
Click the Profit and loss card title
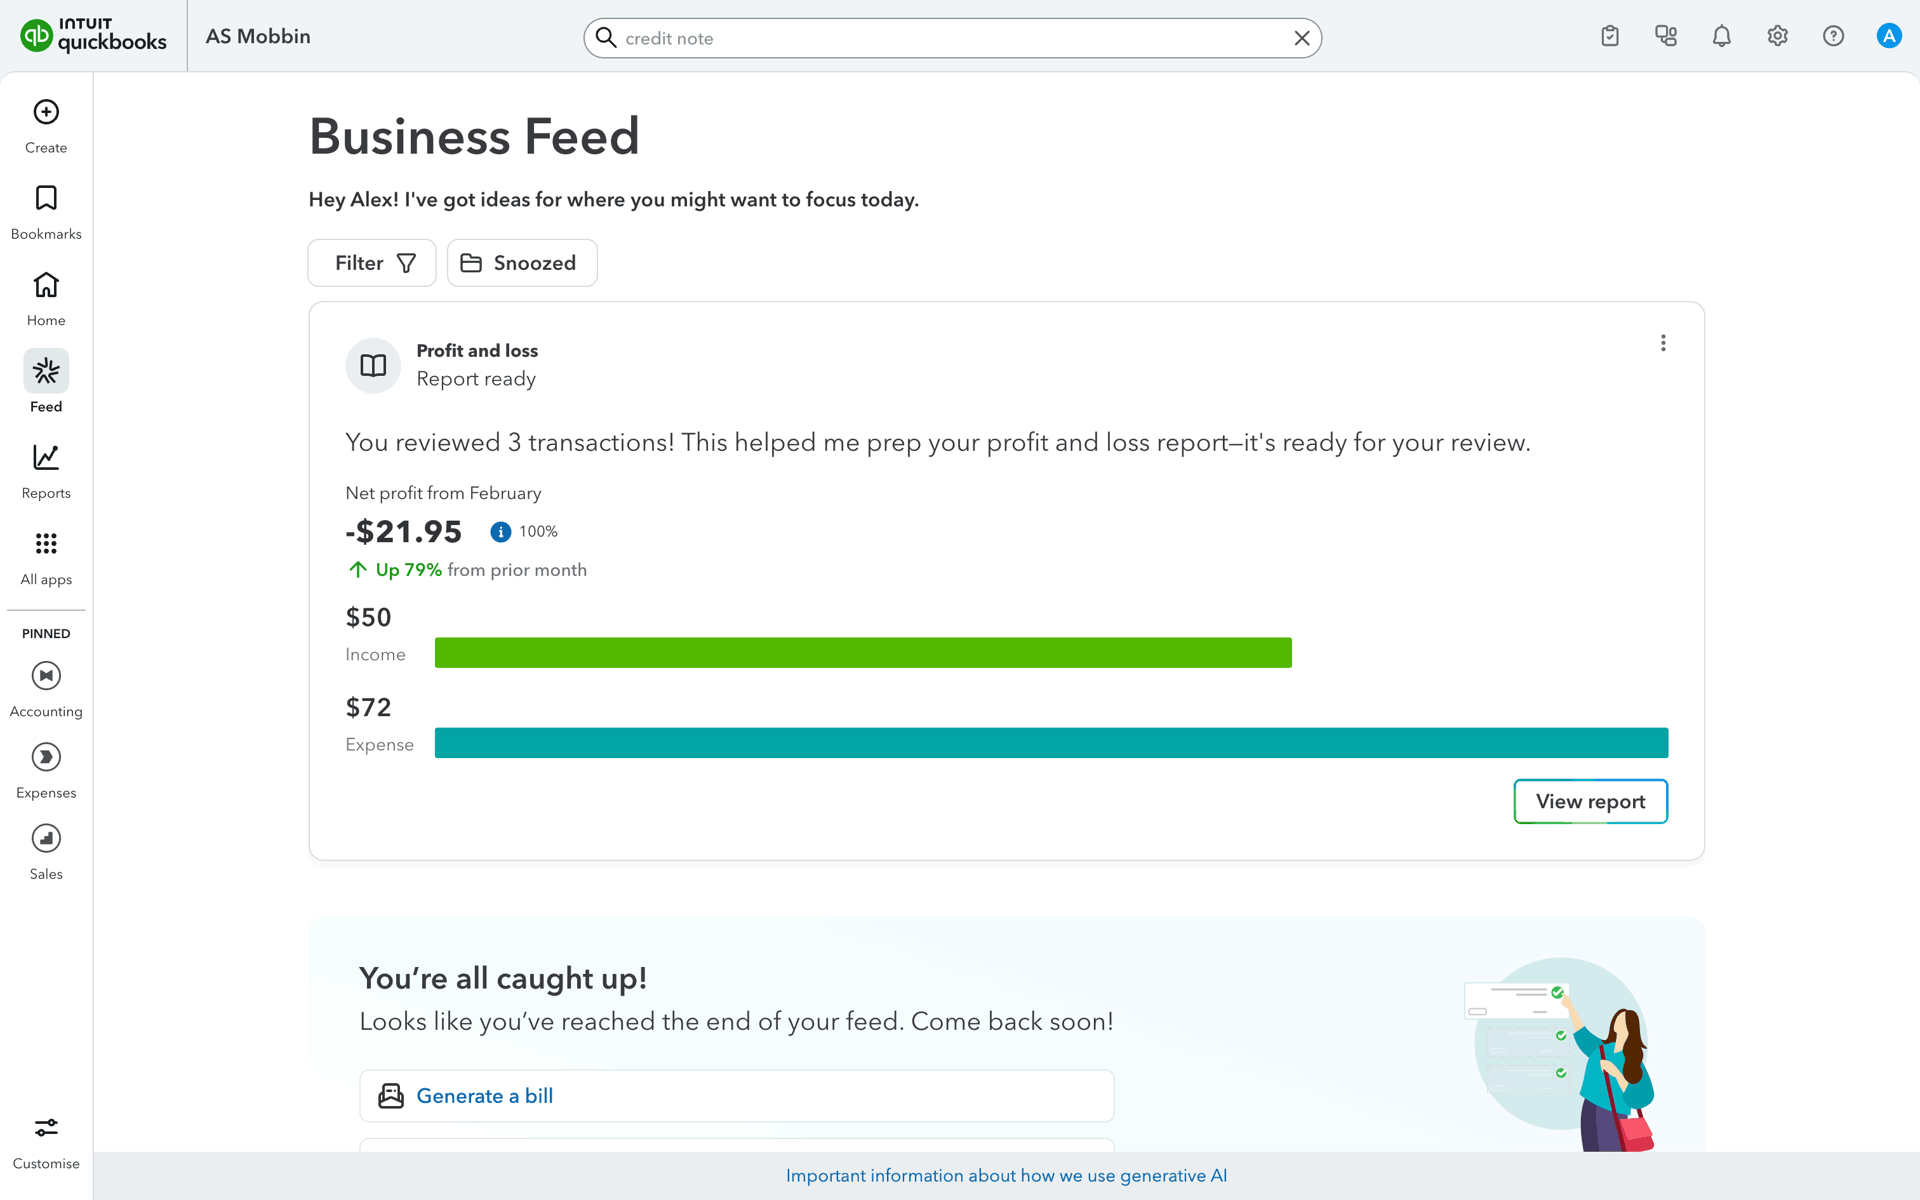coord(477,351)
